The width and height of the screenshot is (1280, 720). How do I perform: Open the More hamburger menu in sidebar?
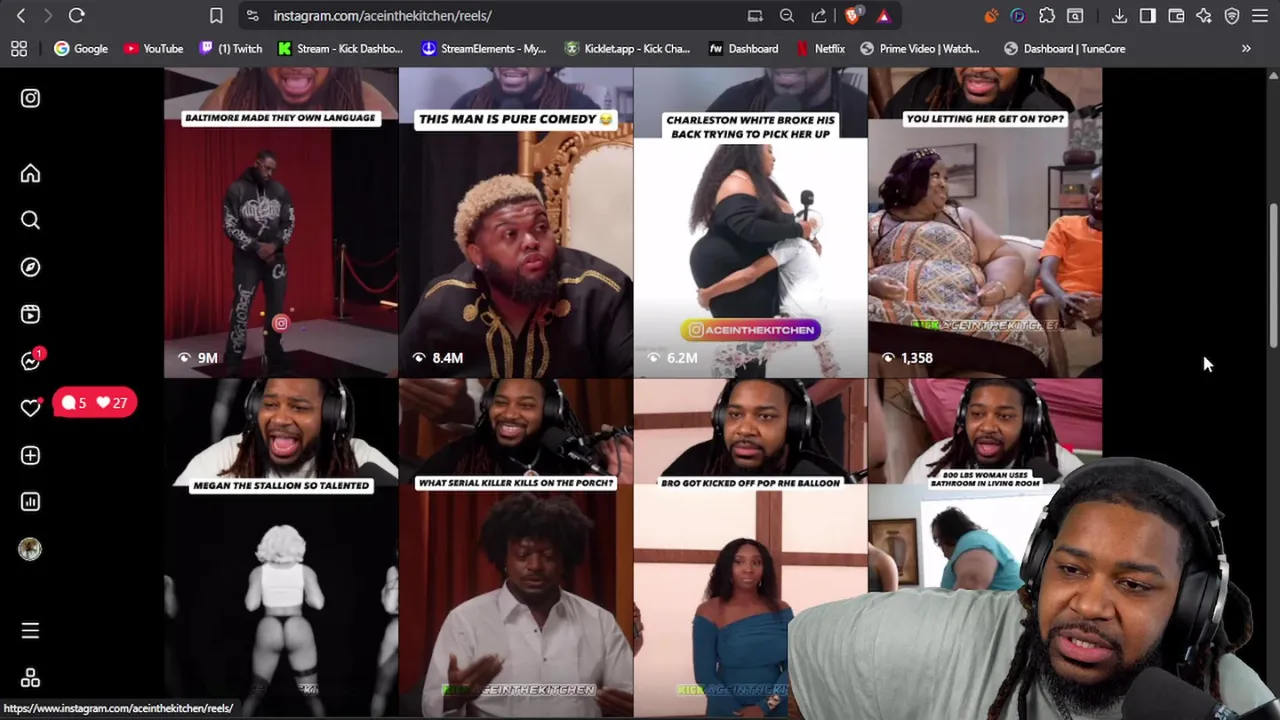coord(30,631)
